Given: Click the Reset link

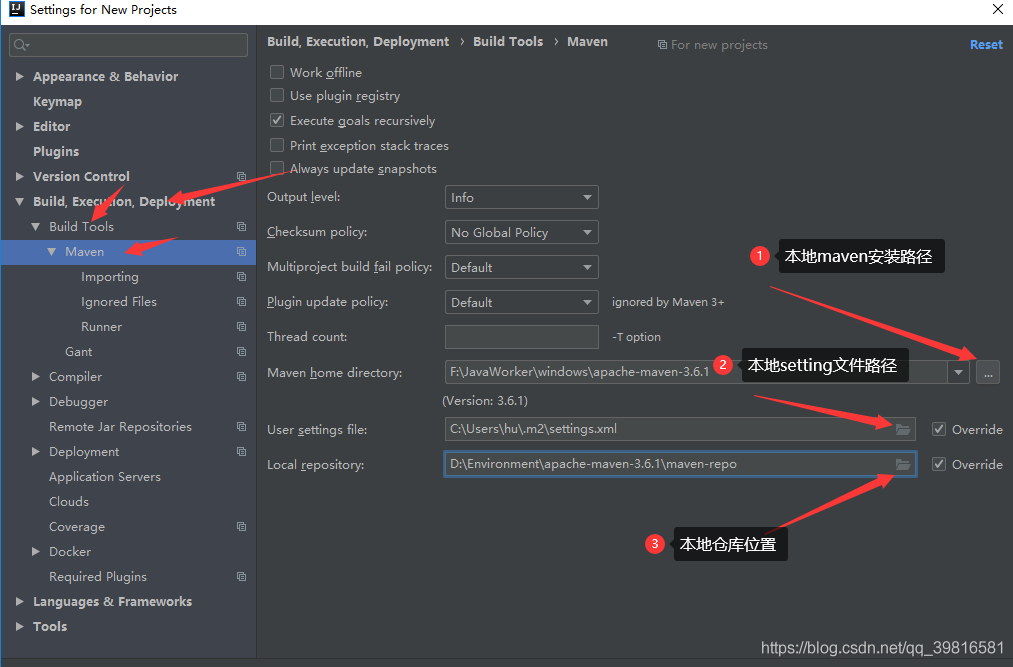Looking at the screenshot, I should 986,45.
